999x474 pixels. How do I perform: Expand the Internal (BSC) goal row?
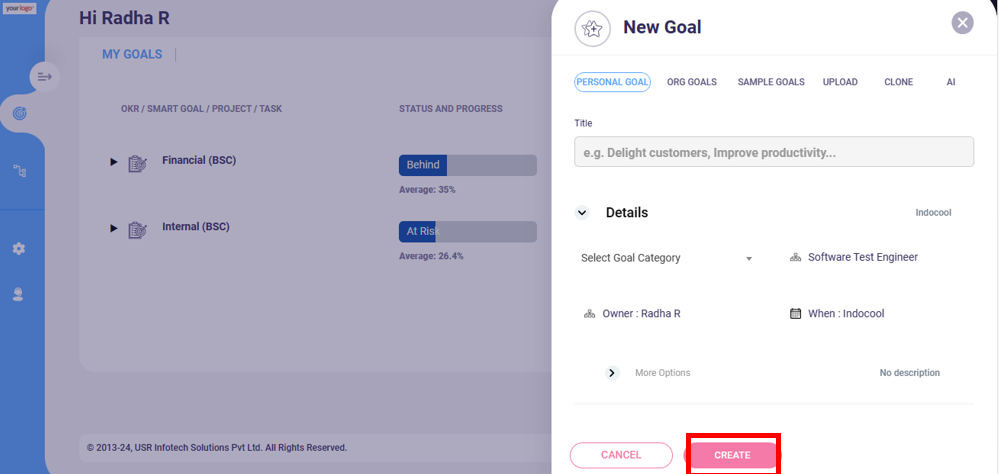point(114,228)
